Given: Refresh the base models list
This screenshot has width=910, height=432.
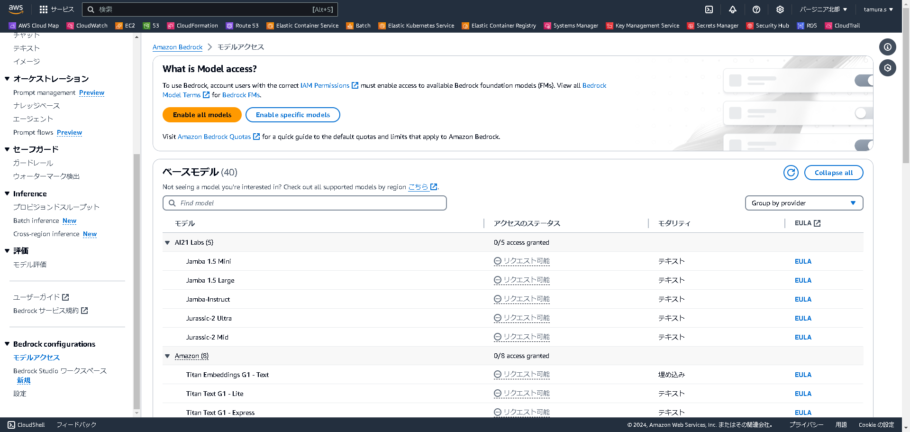Looking at the screenshot, I should [x=790, y=172].
